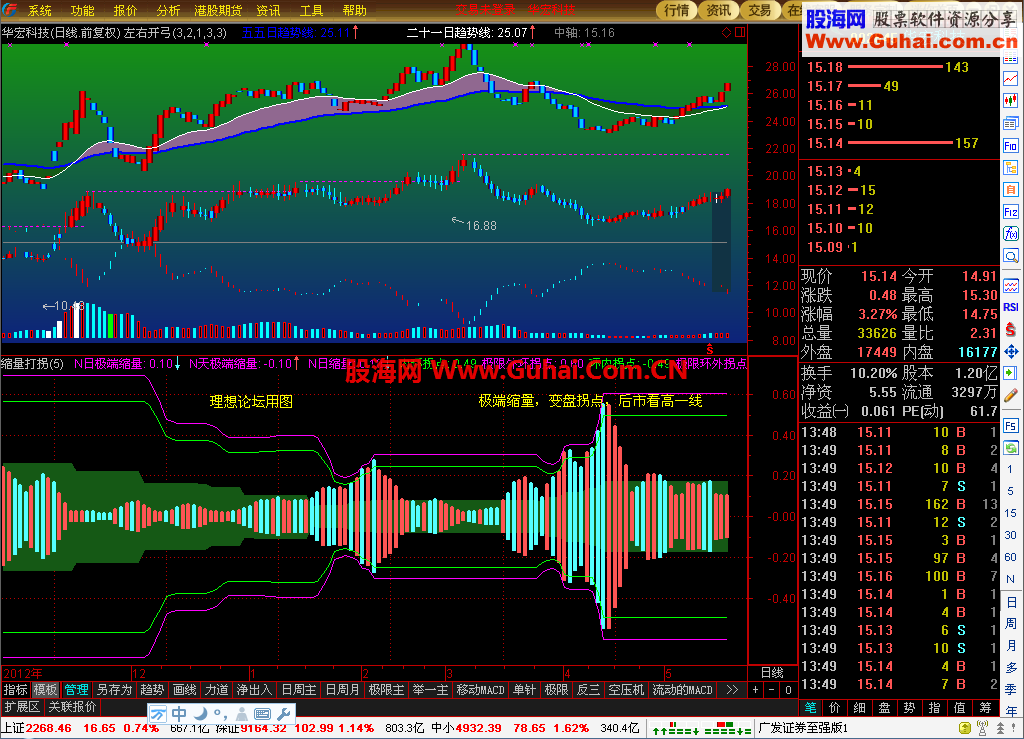Viewport: 1024px width, 739px height.
Task: Open the 报价 menu
Action: 125,10
